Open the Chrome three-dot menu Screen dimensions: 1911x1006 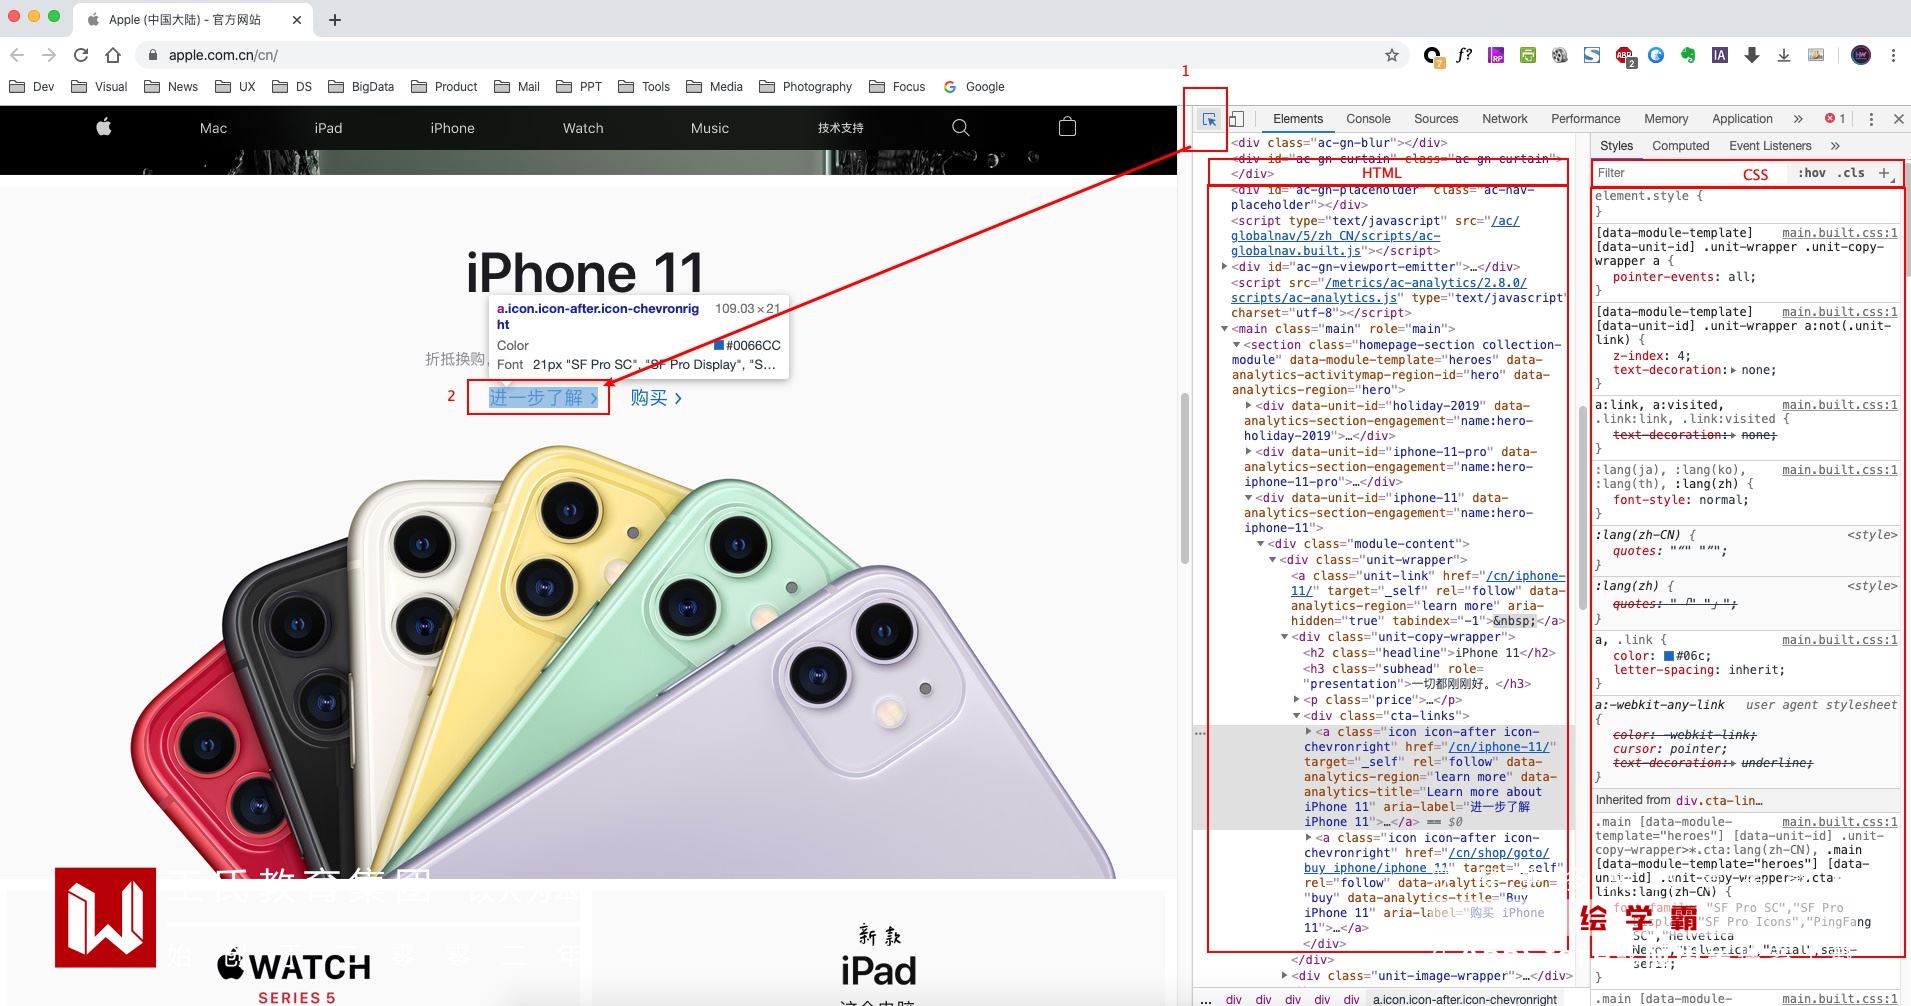[1893, 55]
